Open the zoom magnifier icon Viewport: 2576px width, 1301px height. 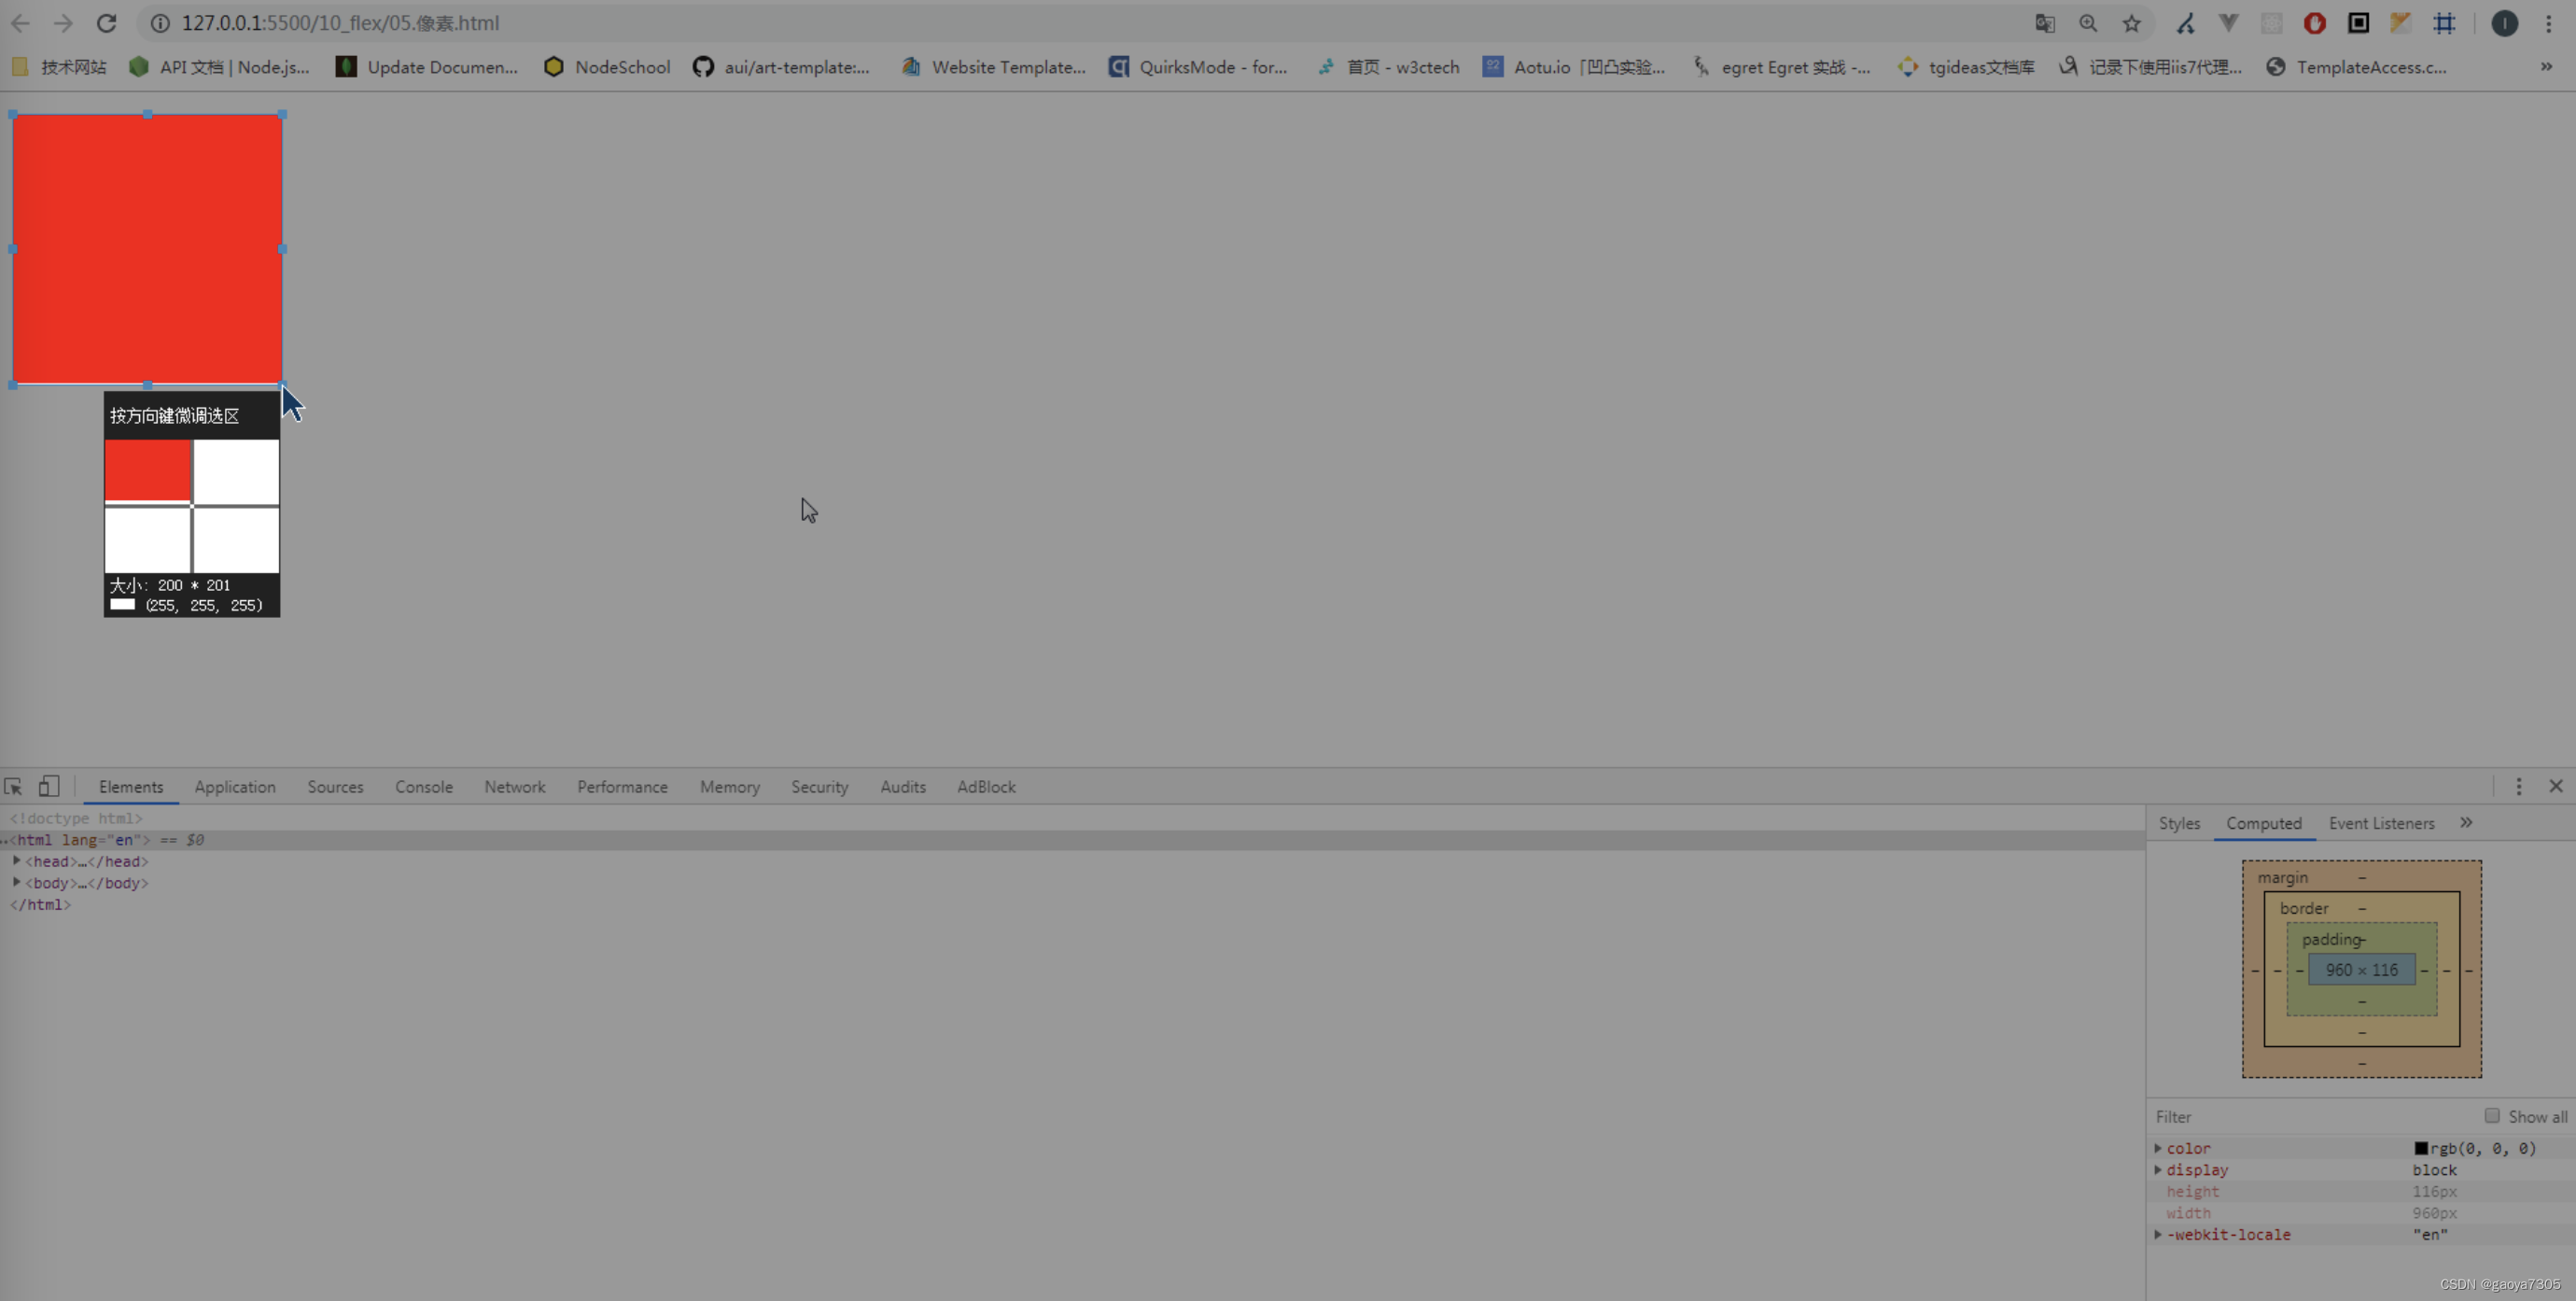[2088, 23]
